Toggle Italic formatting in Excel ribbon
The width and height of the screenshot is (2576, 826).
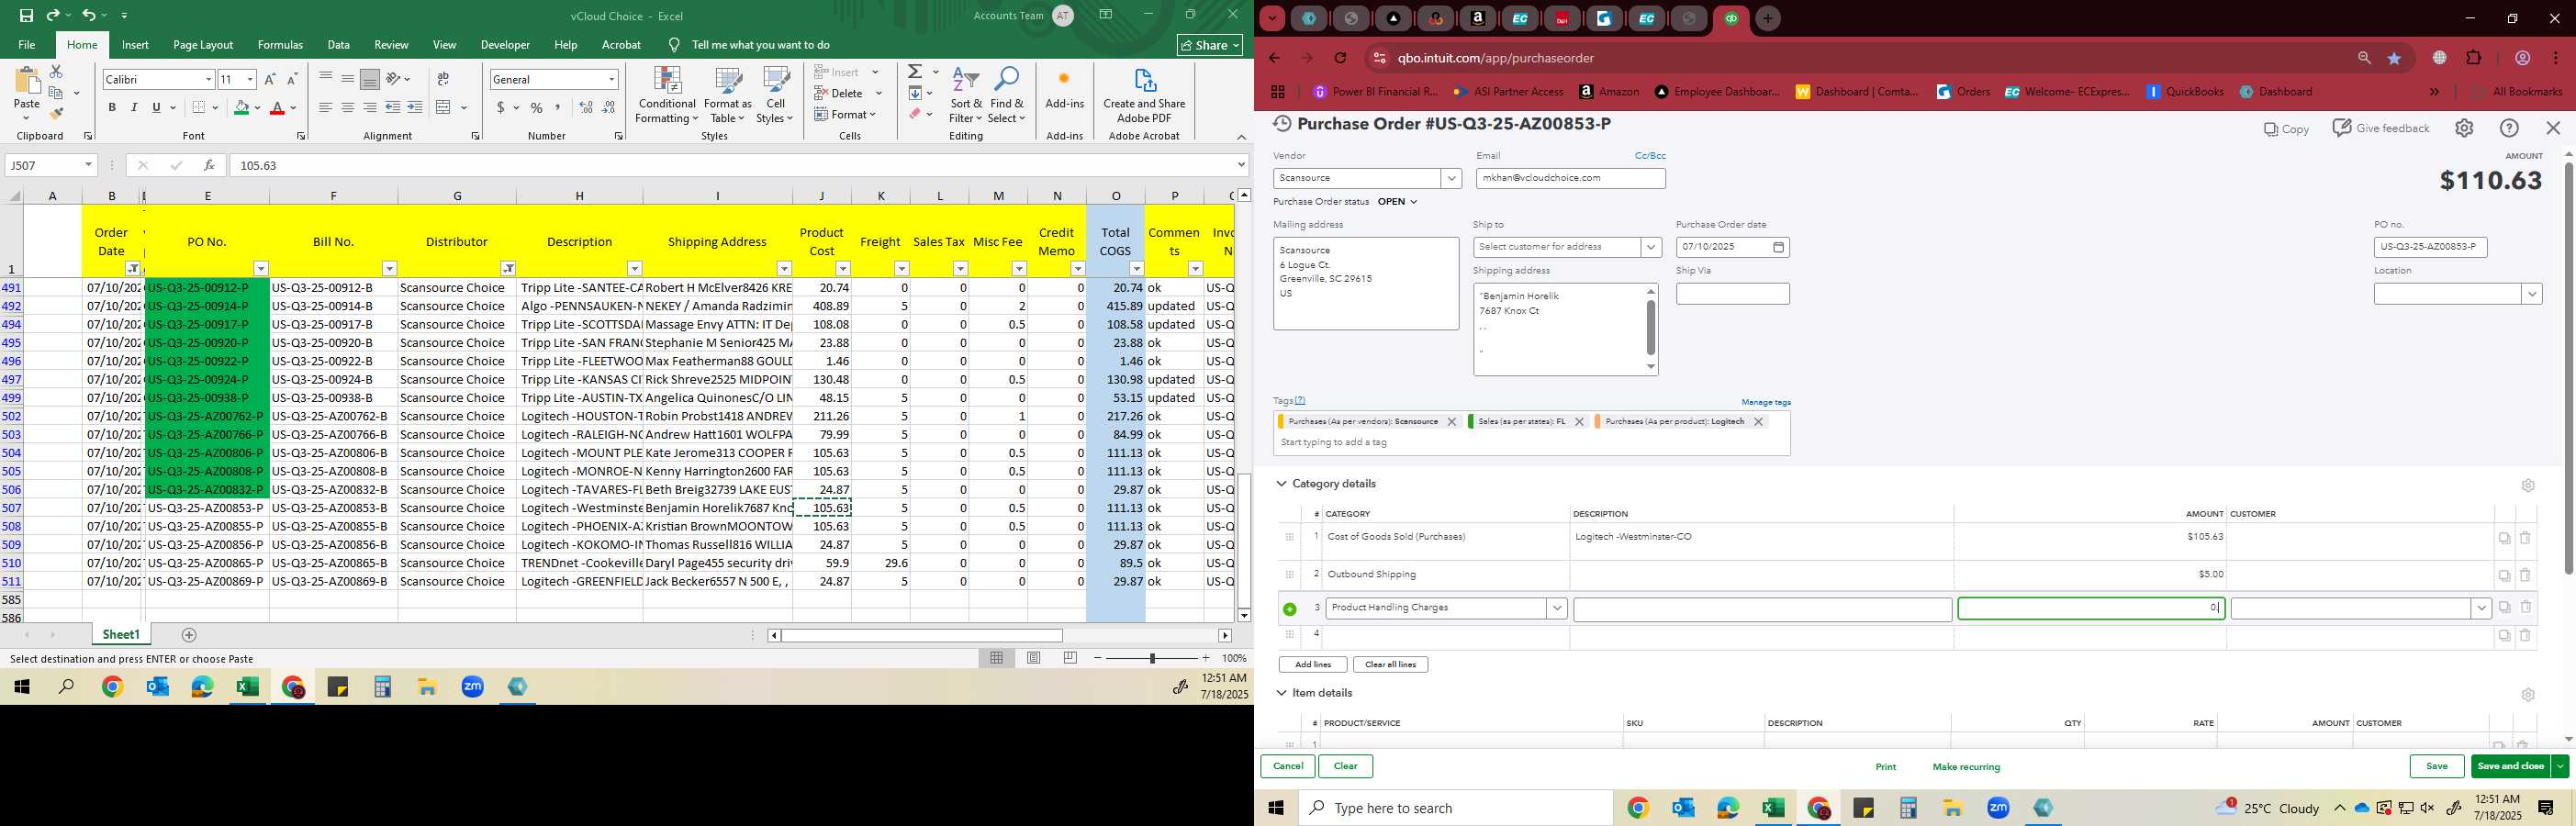click(x=134, y=108)
